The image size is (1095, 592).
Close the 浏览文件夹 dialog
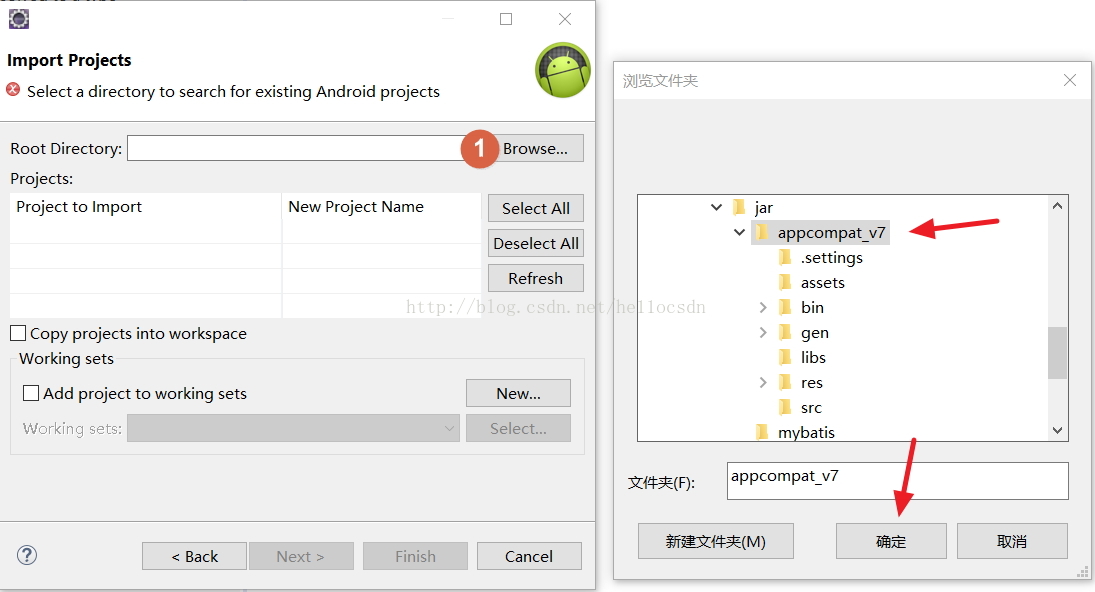(1070, 80)
